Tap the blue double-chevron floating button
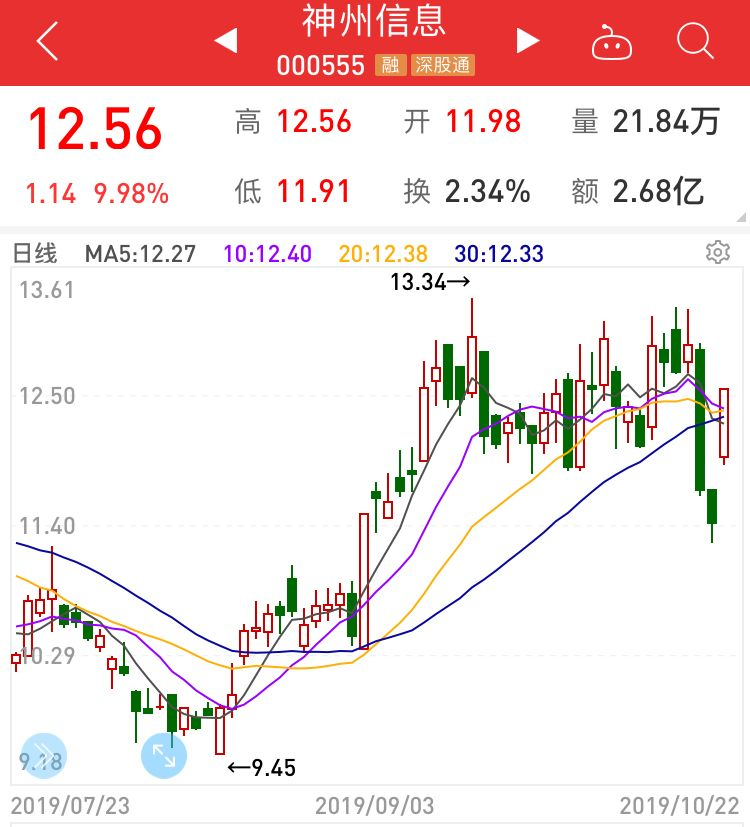750x827 pixels. 43,756
